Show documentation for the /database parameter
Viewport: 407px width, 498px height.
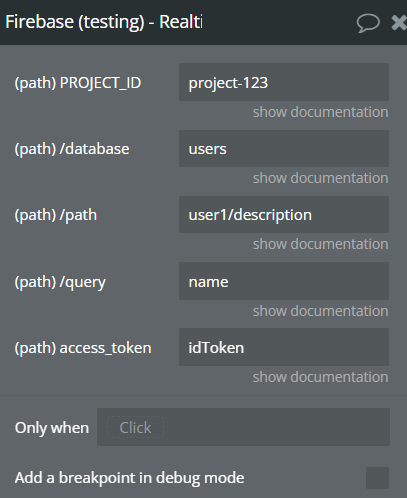click(320, 178)
